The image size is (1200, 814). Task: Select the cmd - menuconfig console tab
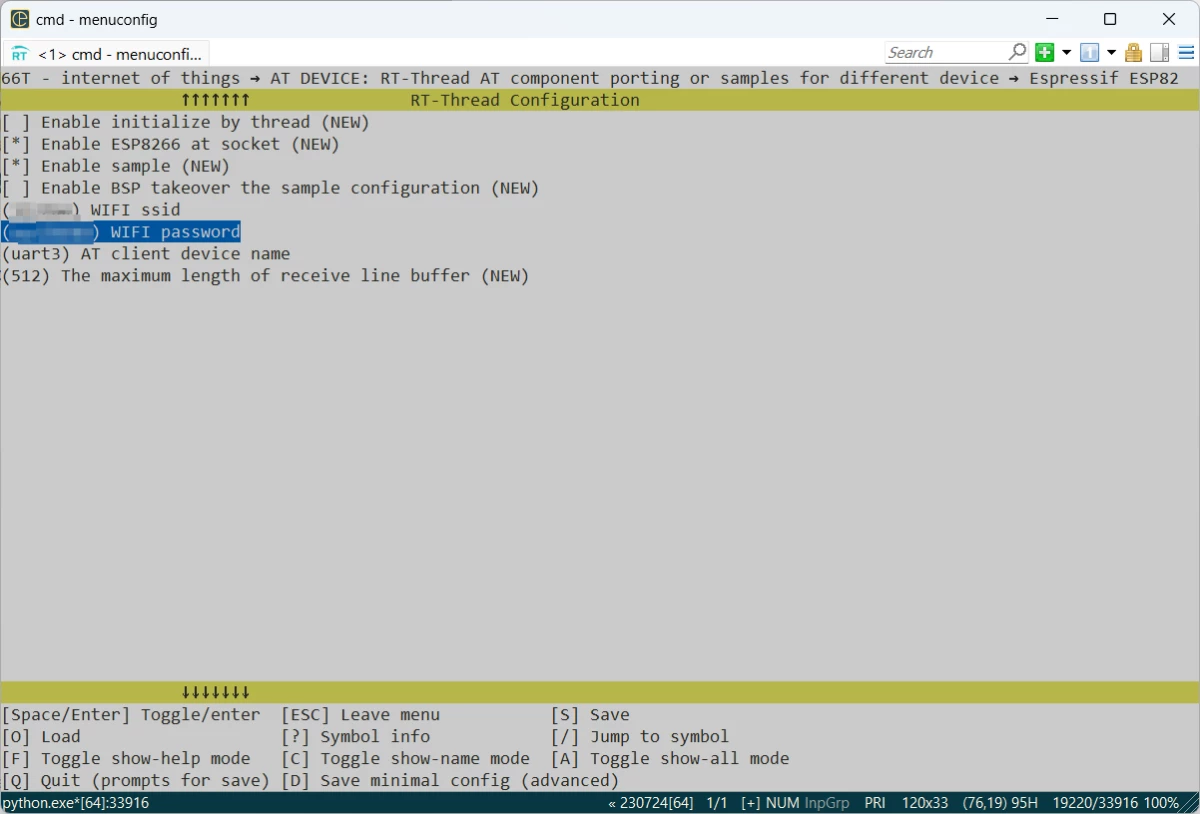coord(107,54)
